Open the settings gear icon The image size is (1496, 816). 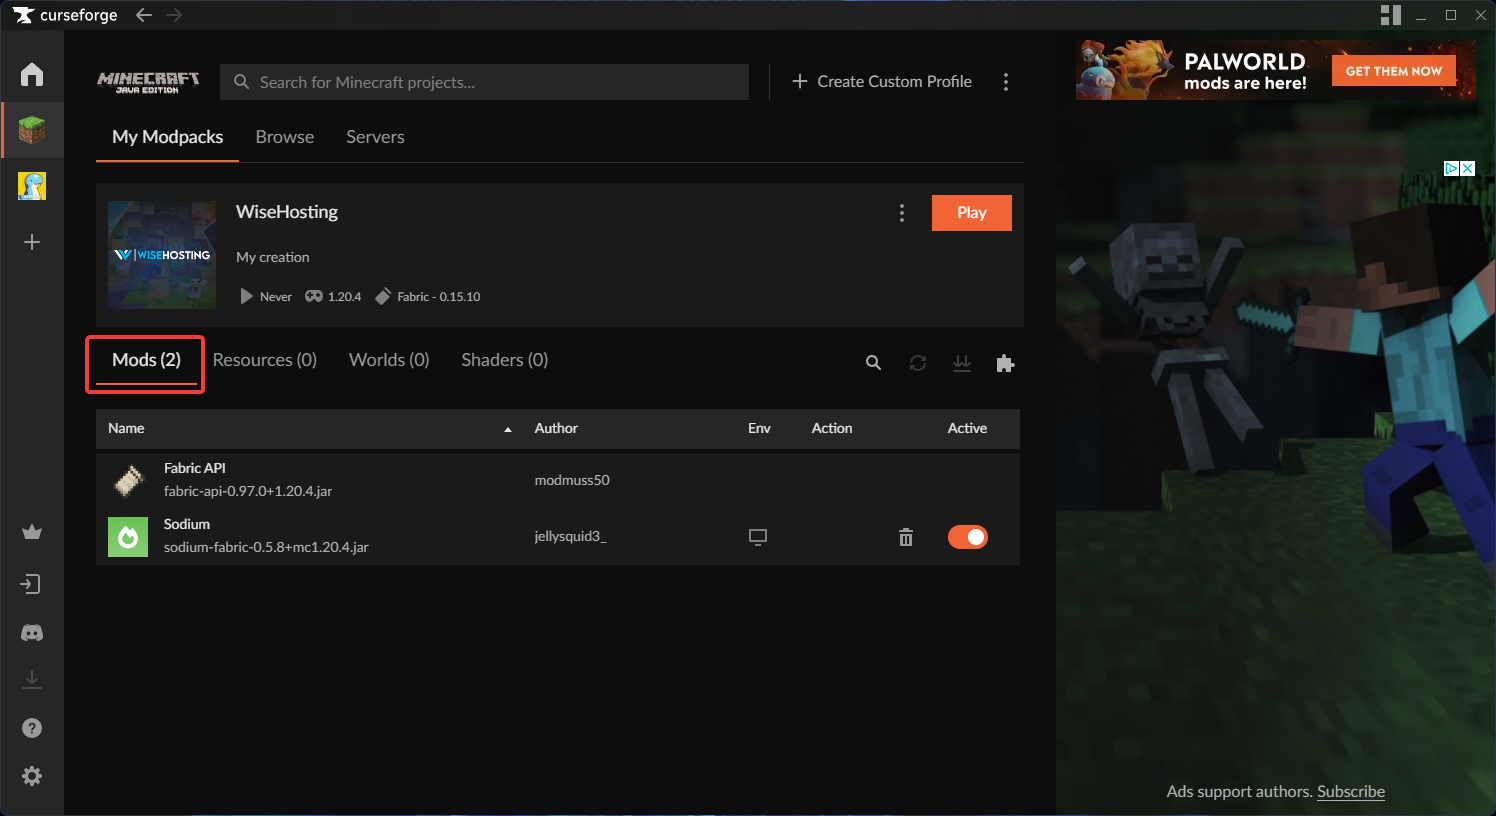point(32,776)
